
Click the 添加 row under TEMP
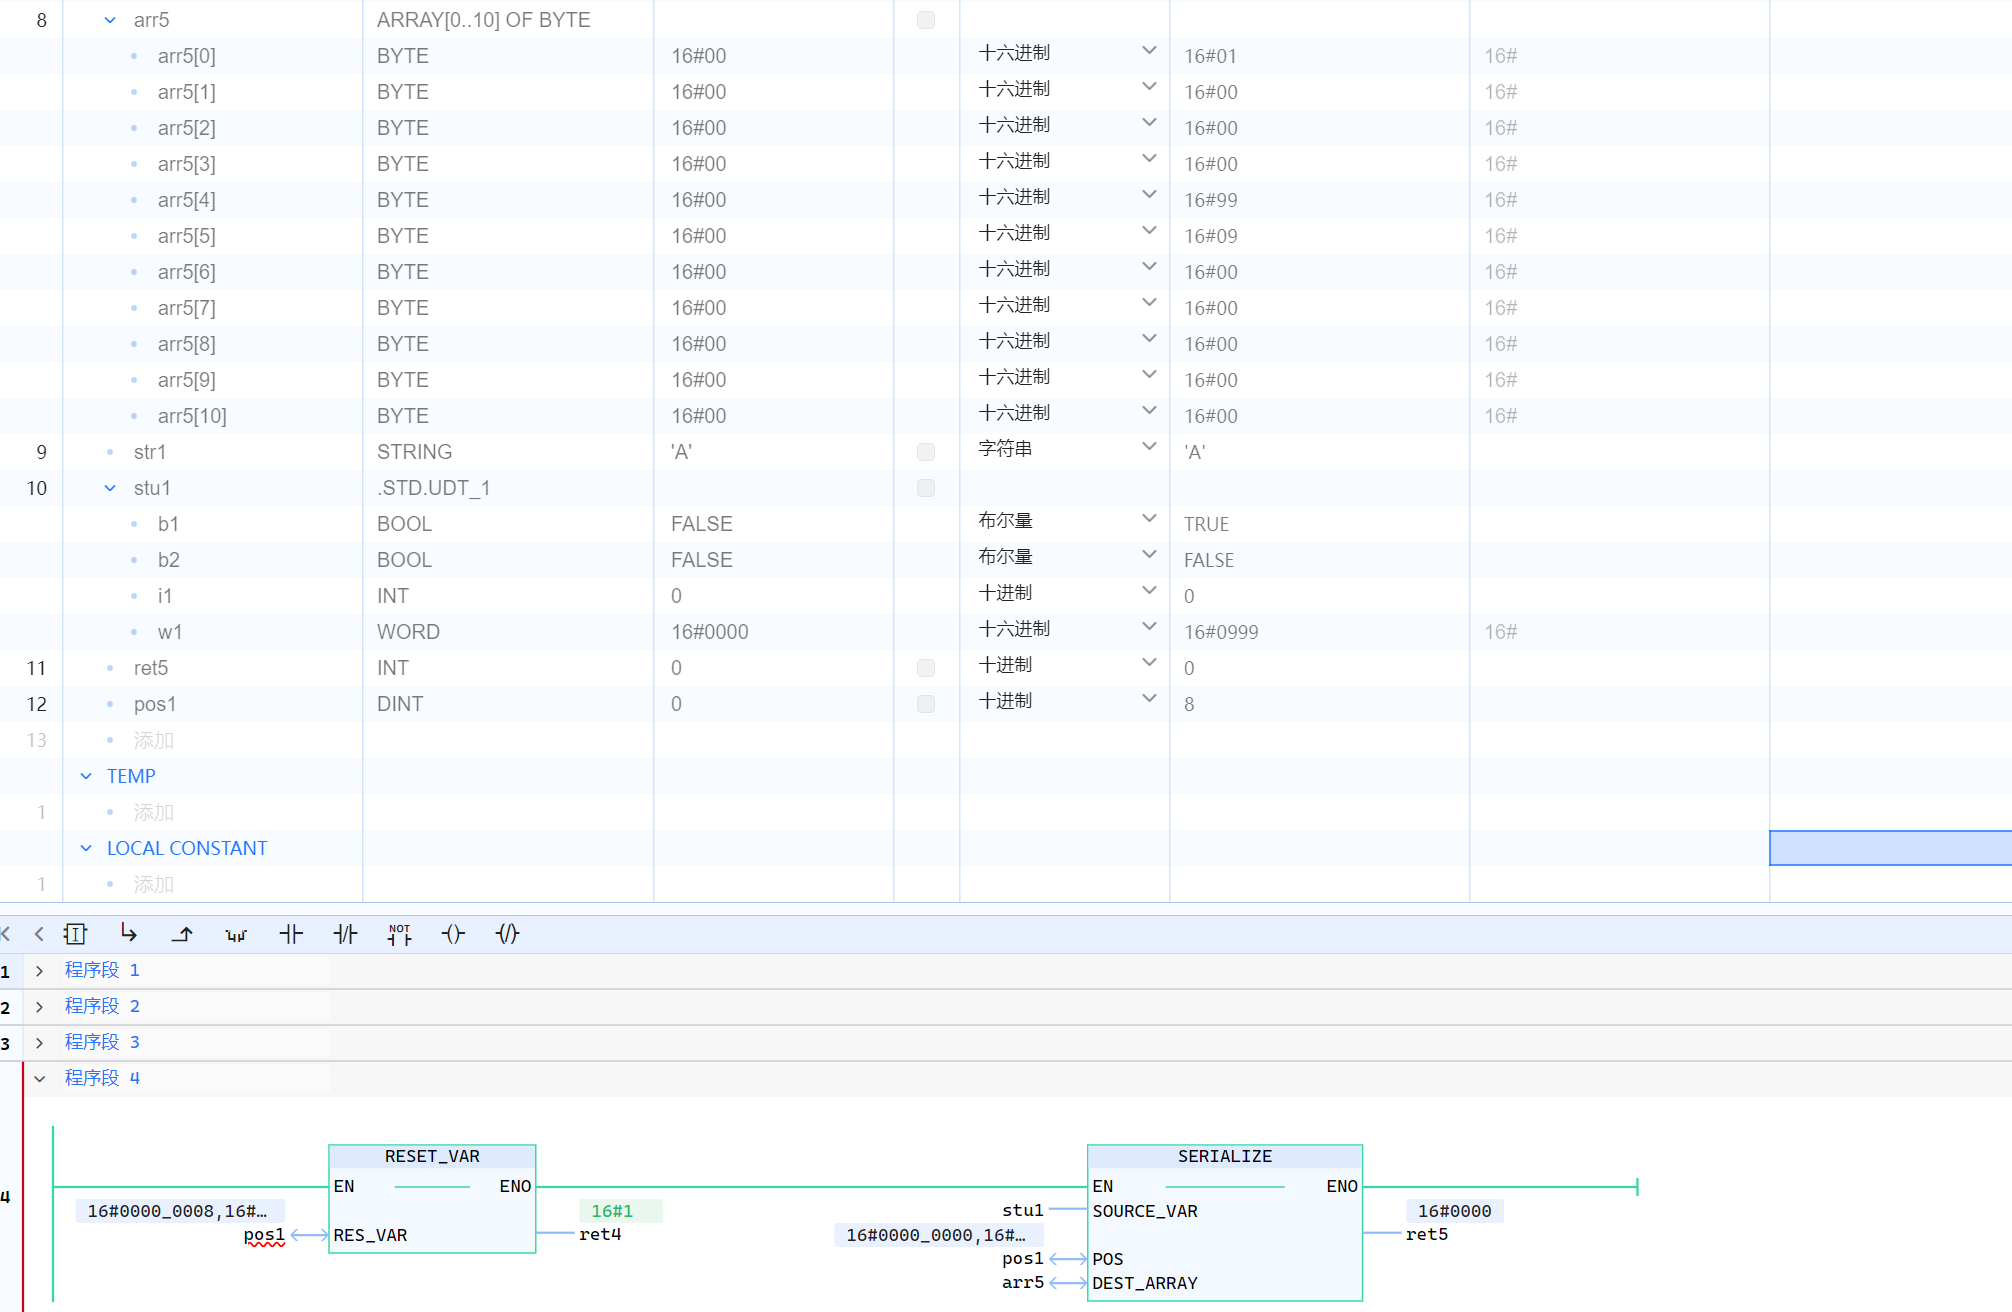coord(153,812)
